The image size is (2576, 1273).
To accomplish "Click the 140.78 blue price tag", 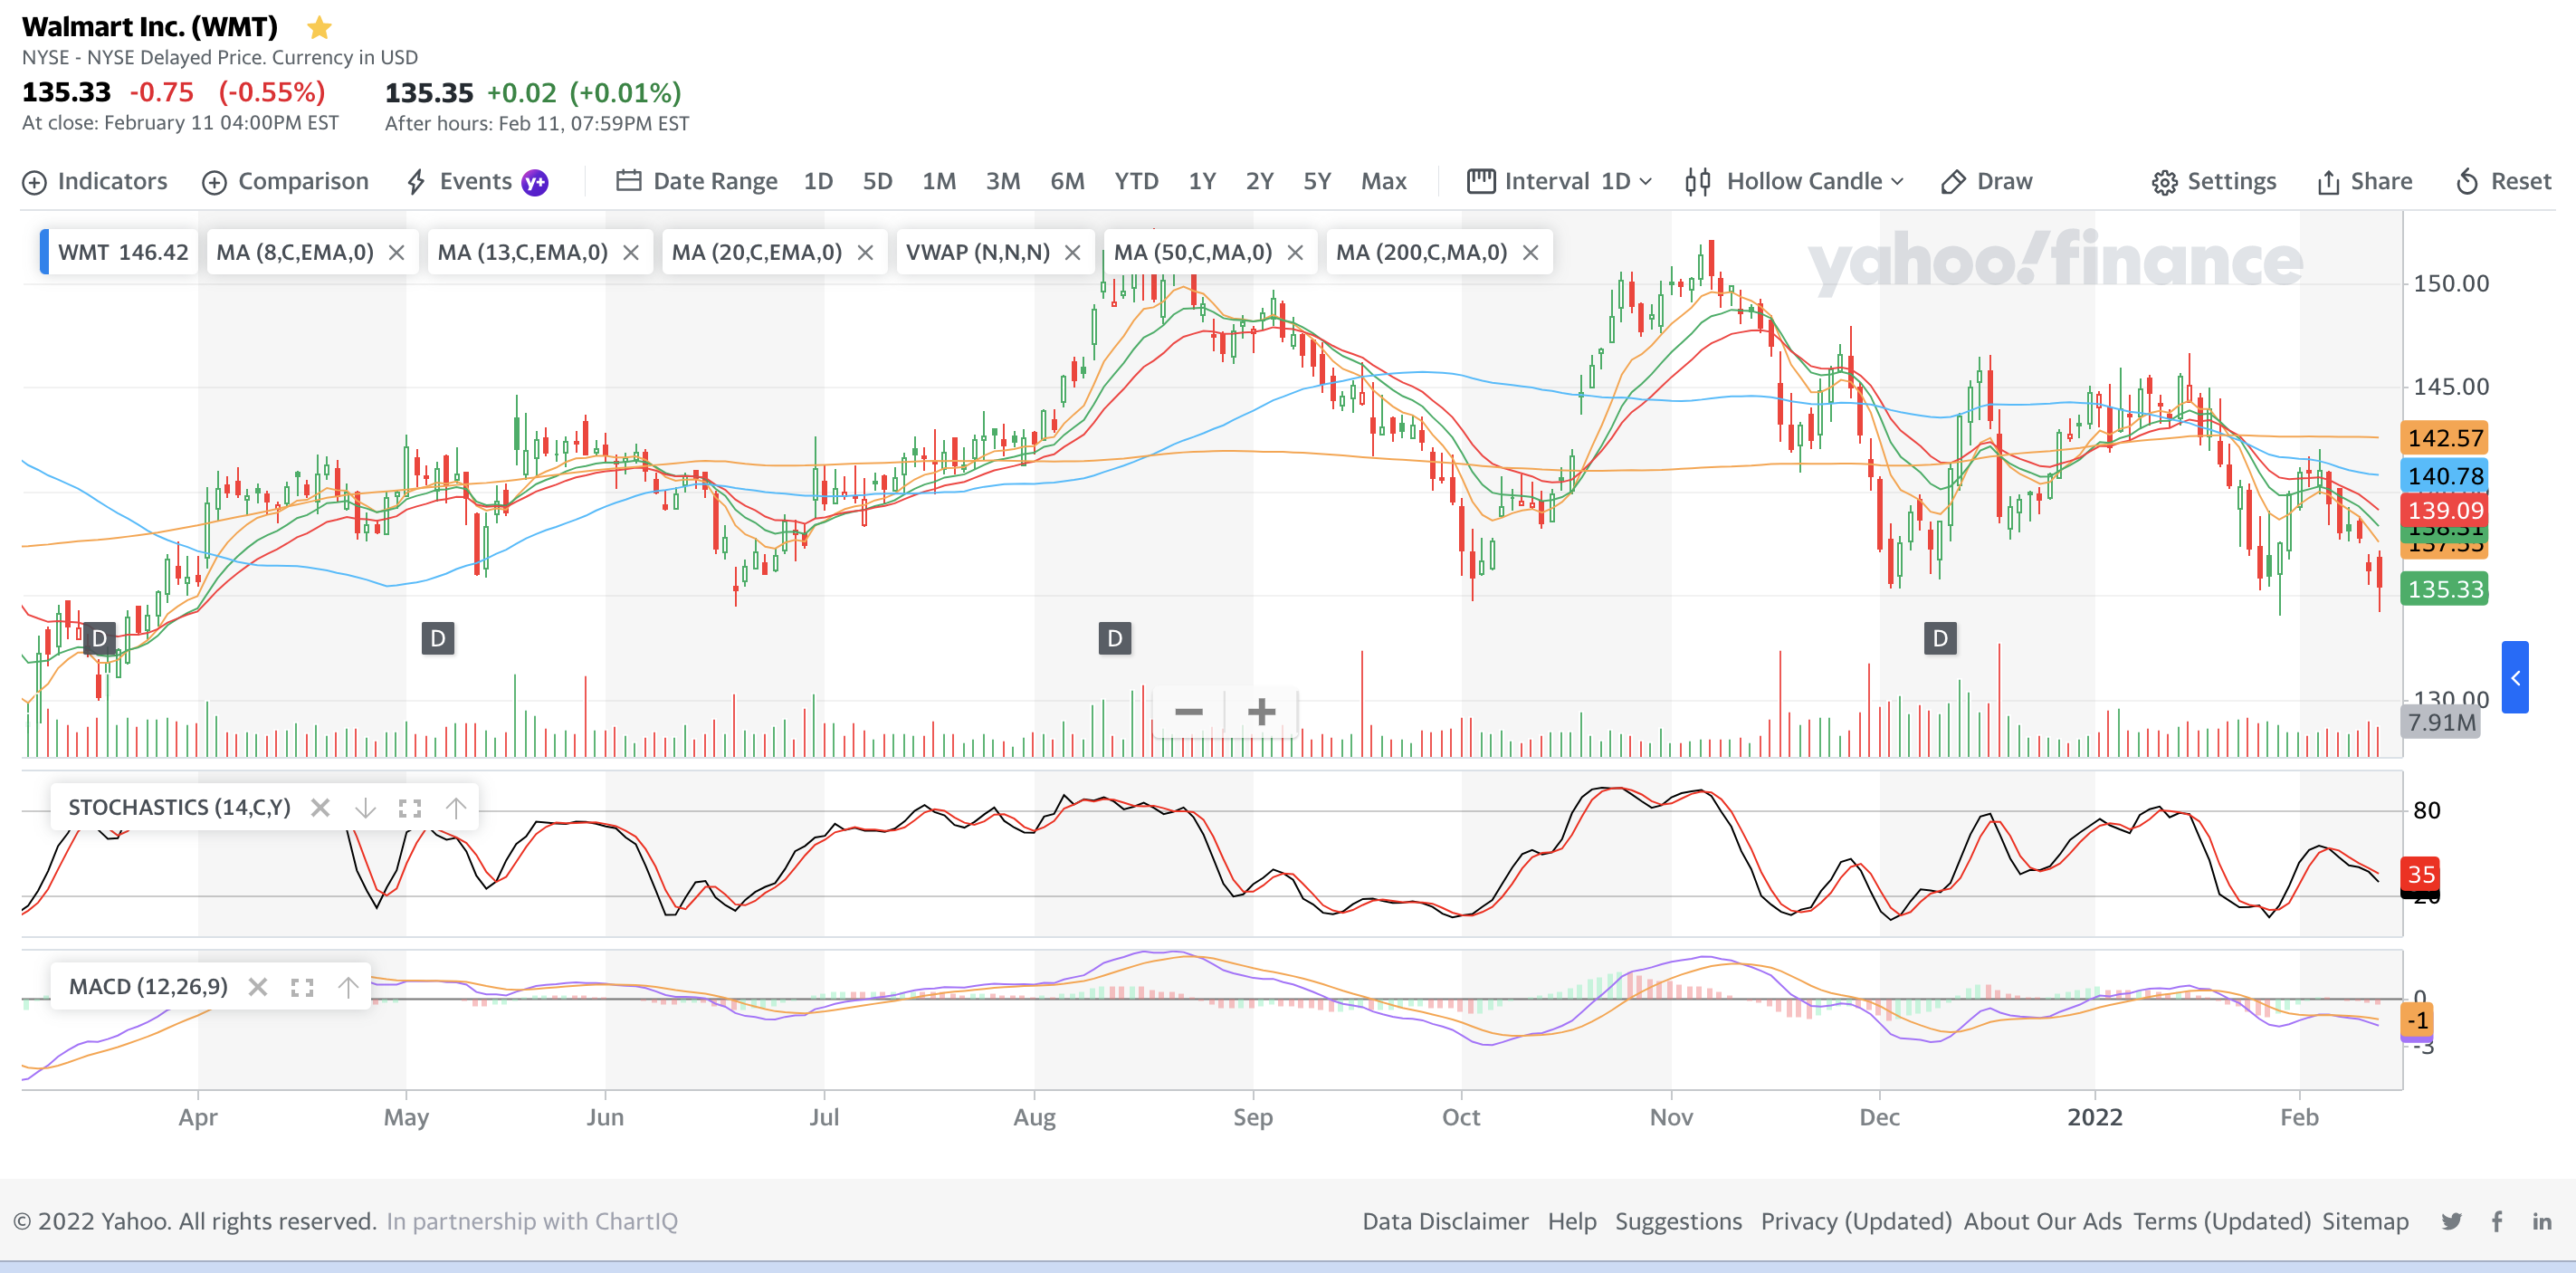I will [x=2444, y=476].
